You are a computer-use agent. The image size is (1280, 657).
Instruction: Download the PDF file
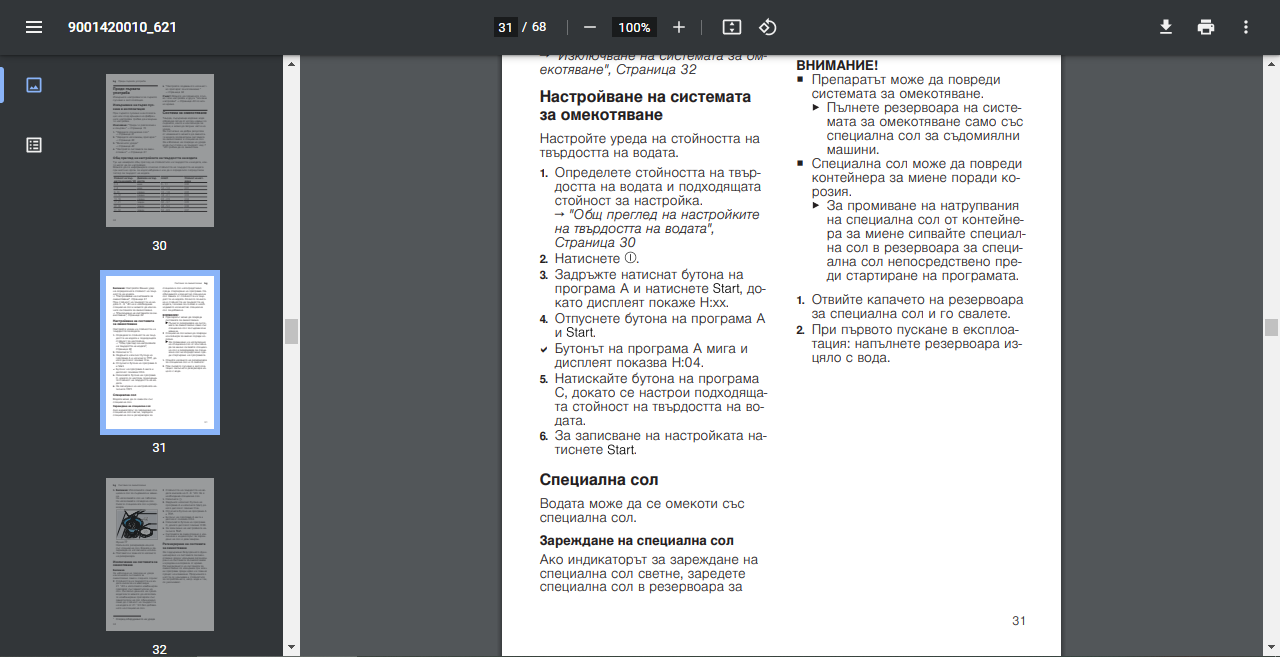[x=1165, y=27]
